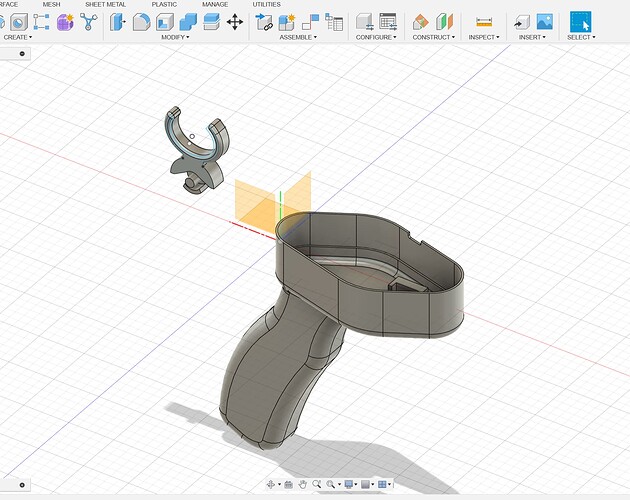Click the Orbit tool in navigation bar
This screenshot has width=630, height=500.
[271, 484]
